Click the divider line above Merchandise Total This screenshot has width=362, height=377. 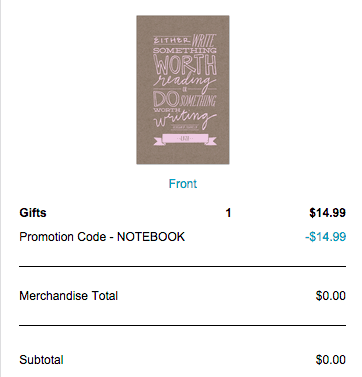click(182, 267)
